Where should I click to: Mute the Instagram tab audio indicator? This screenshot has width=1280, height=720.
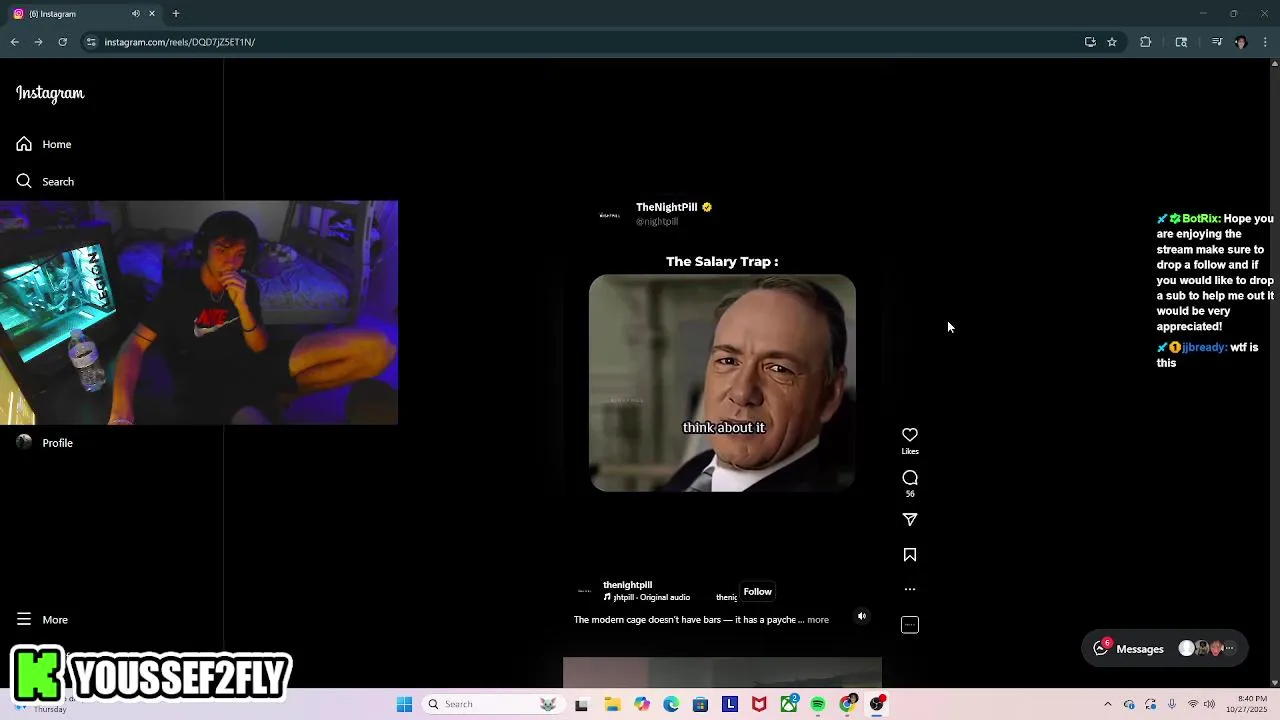[136, 14]
